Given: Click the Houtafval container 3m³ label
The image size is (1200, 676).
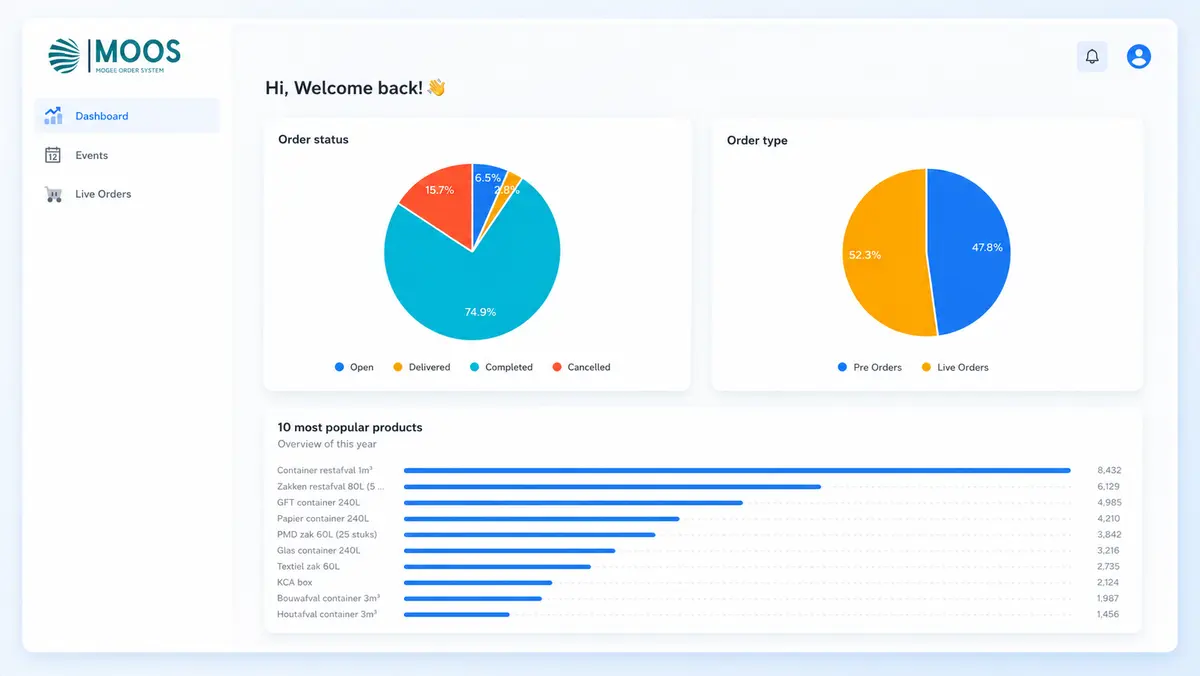Looking at the screenshot, I should tap(327, 614).
